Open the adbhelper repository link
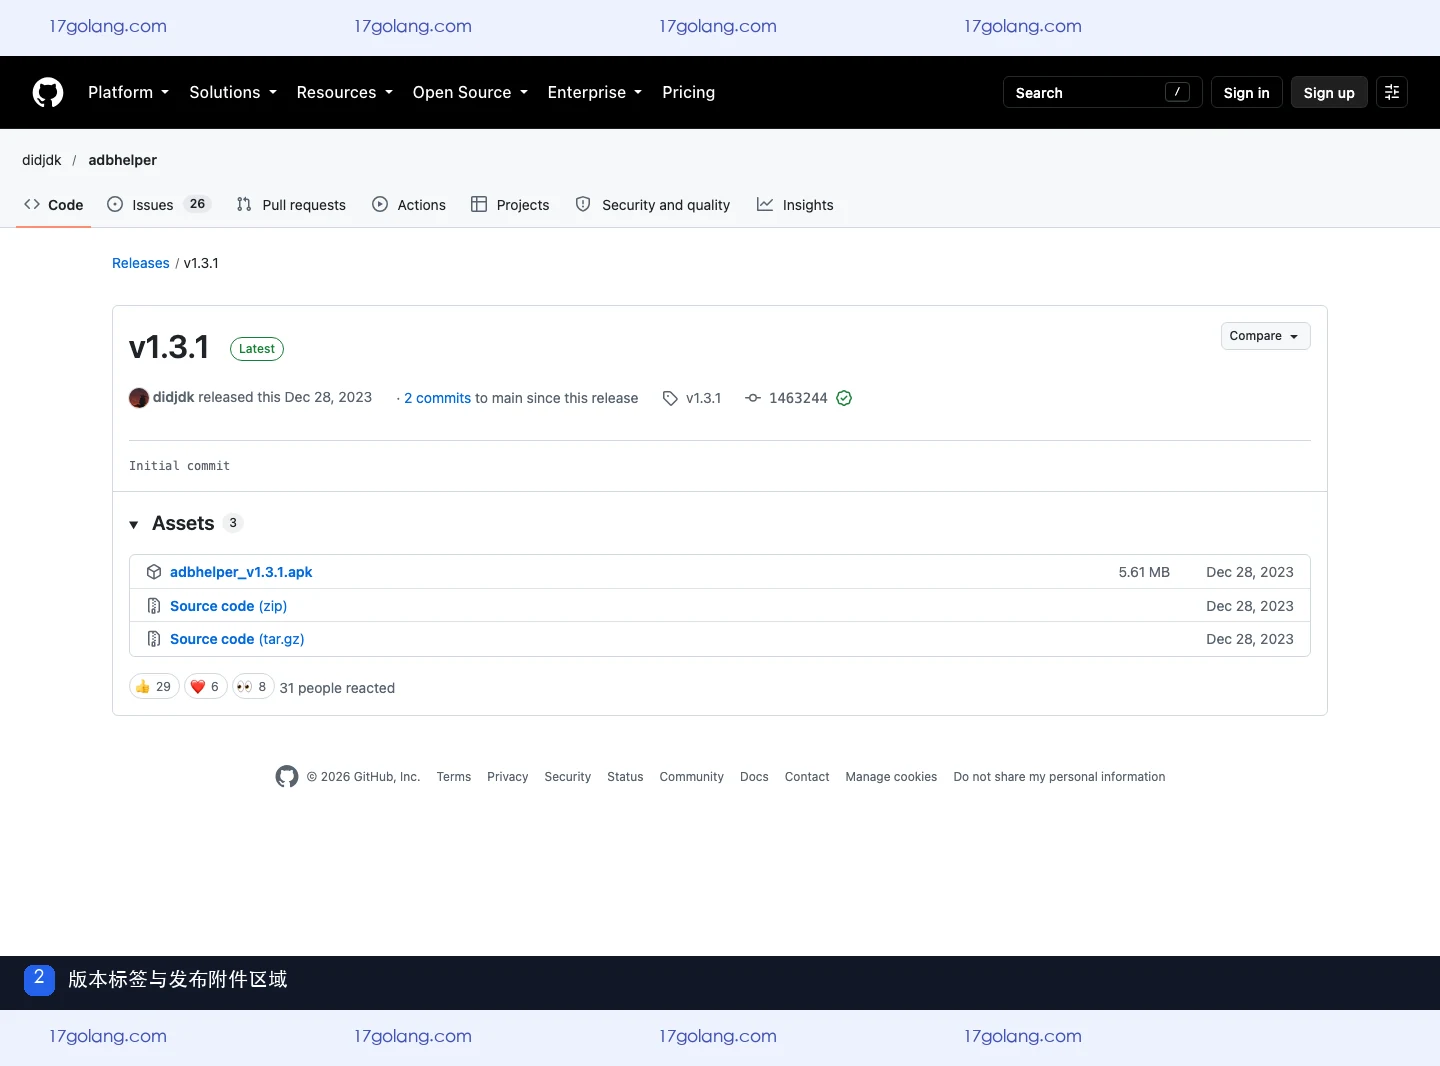The width and height of the screenshot is (1440, 1066). (x=122, y=160)
